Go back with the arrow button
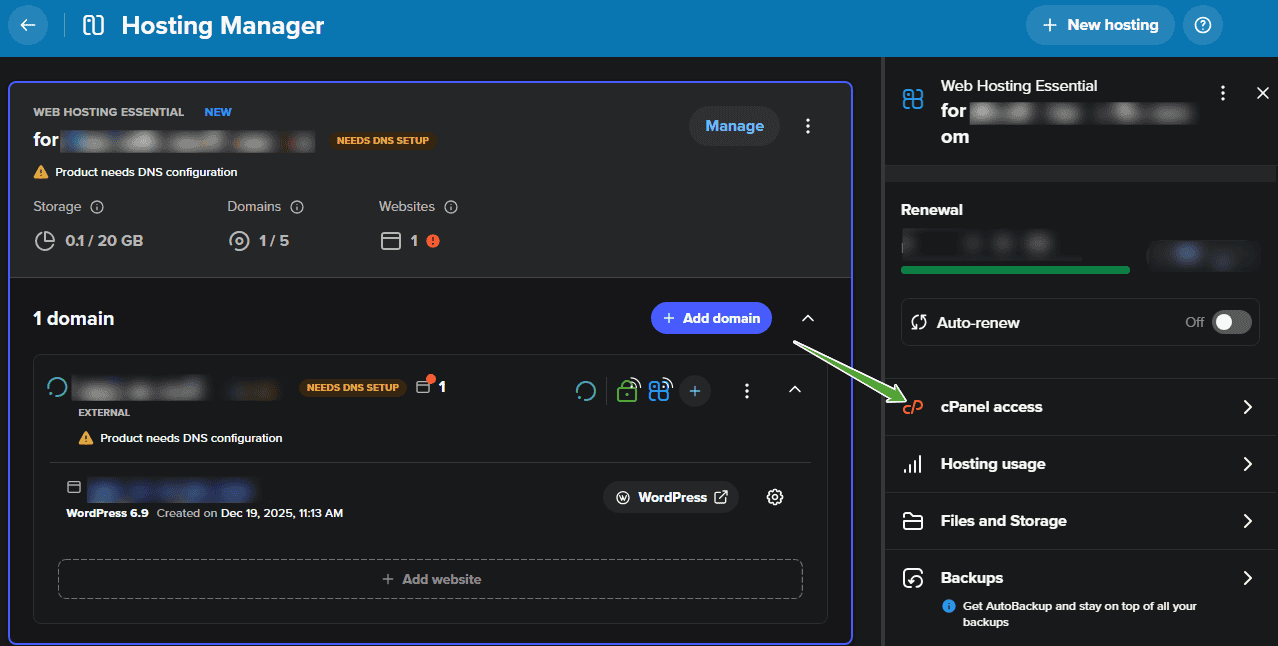The height and width of the screenshot is (646, 1278). (28, 25)
